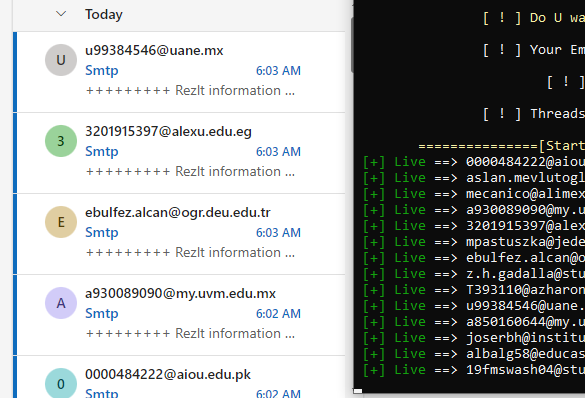585x398 pixels.
Task: Click terminal Live line 0000484222@aiou
Action: [474, 162]
